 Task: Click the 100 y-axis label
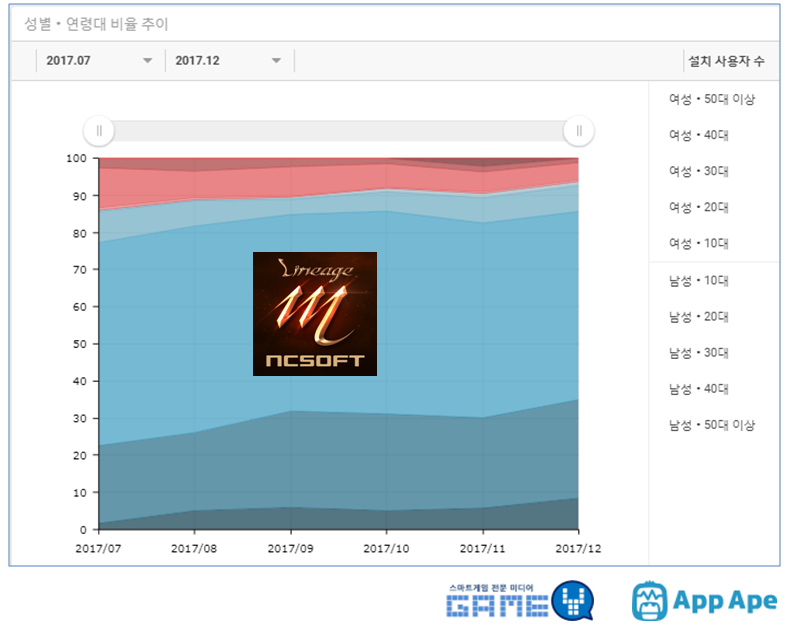pos(76,159)
